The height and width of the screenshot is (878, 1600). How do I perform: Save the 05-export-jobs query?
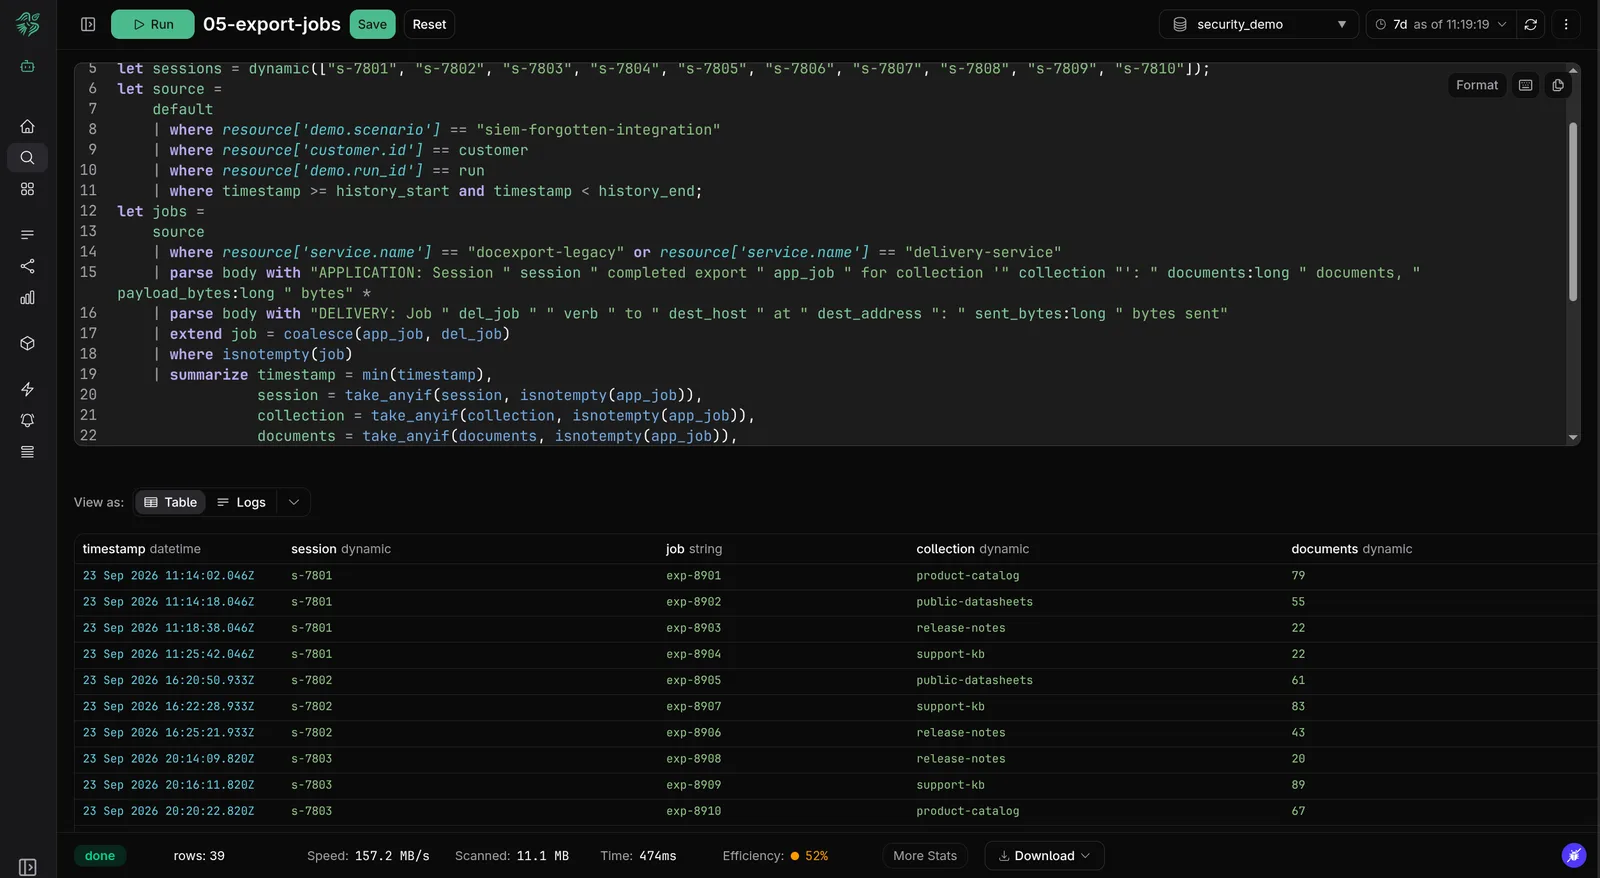[x=372, y=24]
